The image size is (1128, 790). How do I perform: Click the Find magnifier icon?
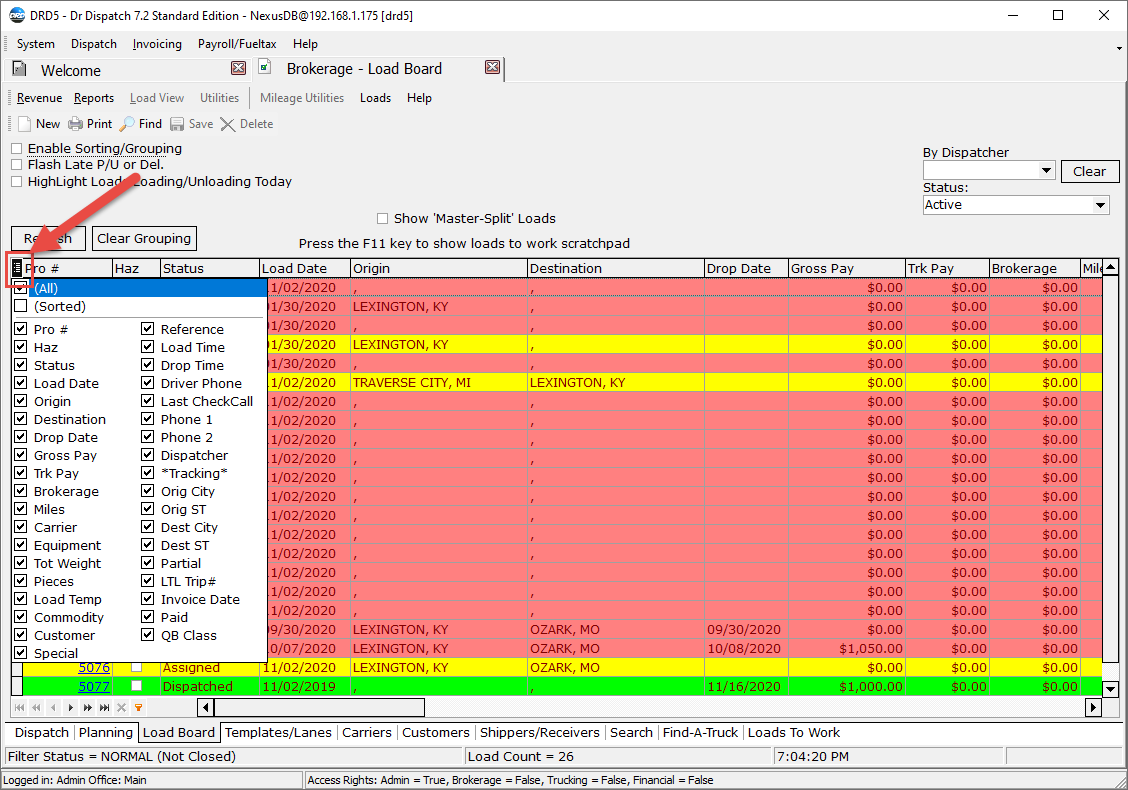point(127,124)
